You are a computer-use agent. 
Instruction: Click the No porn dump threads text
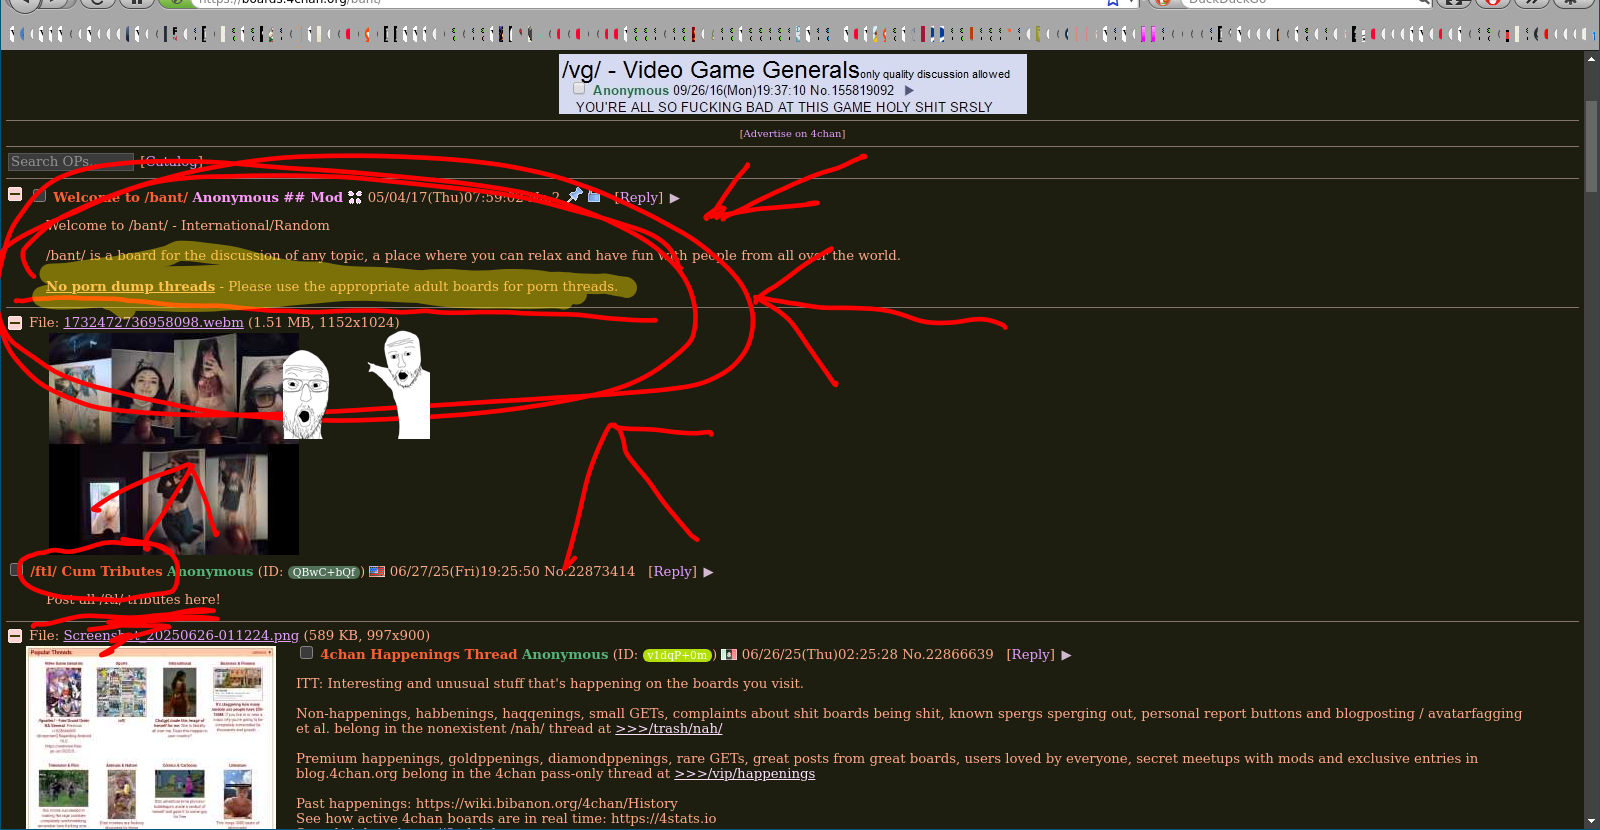[130, 287]
